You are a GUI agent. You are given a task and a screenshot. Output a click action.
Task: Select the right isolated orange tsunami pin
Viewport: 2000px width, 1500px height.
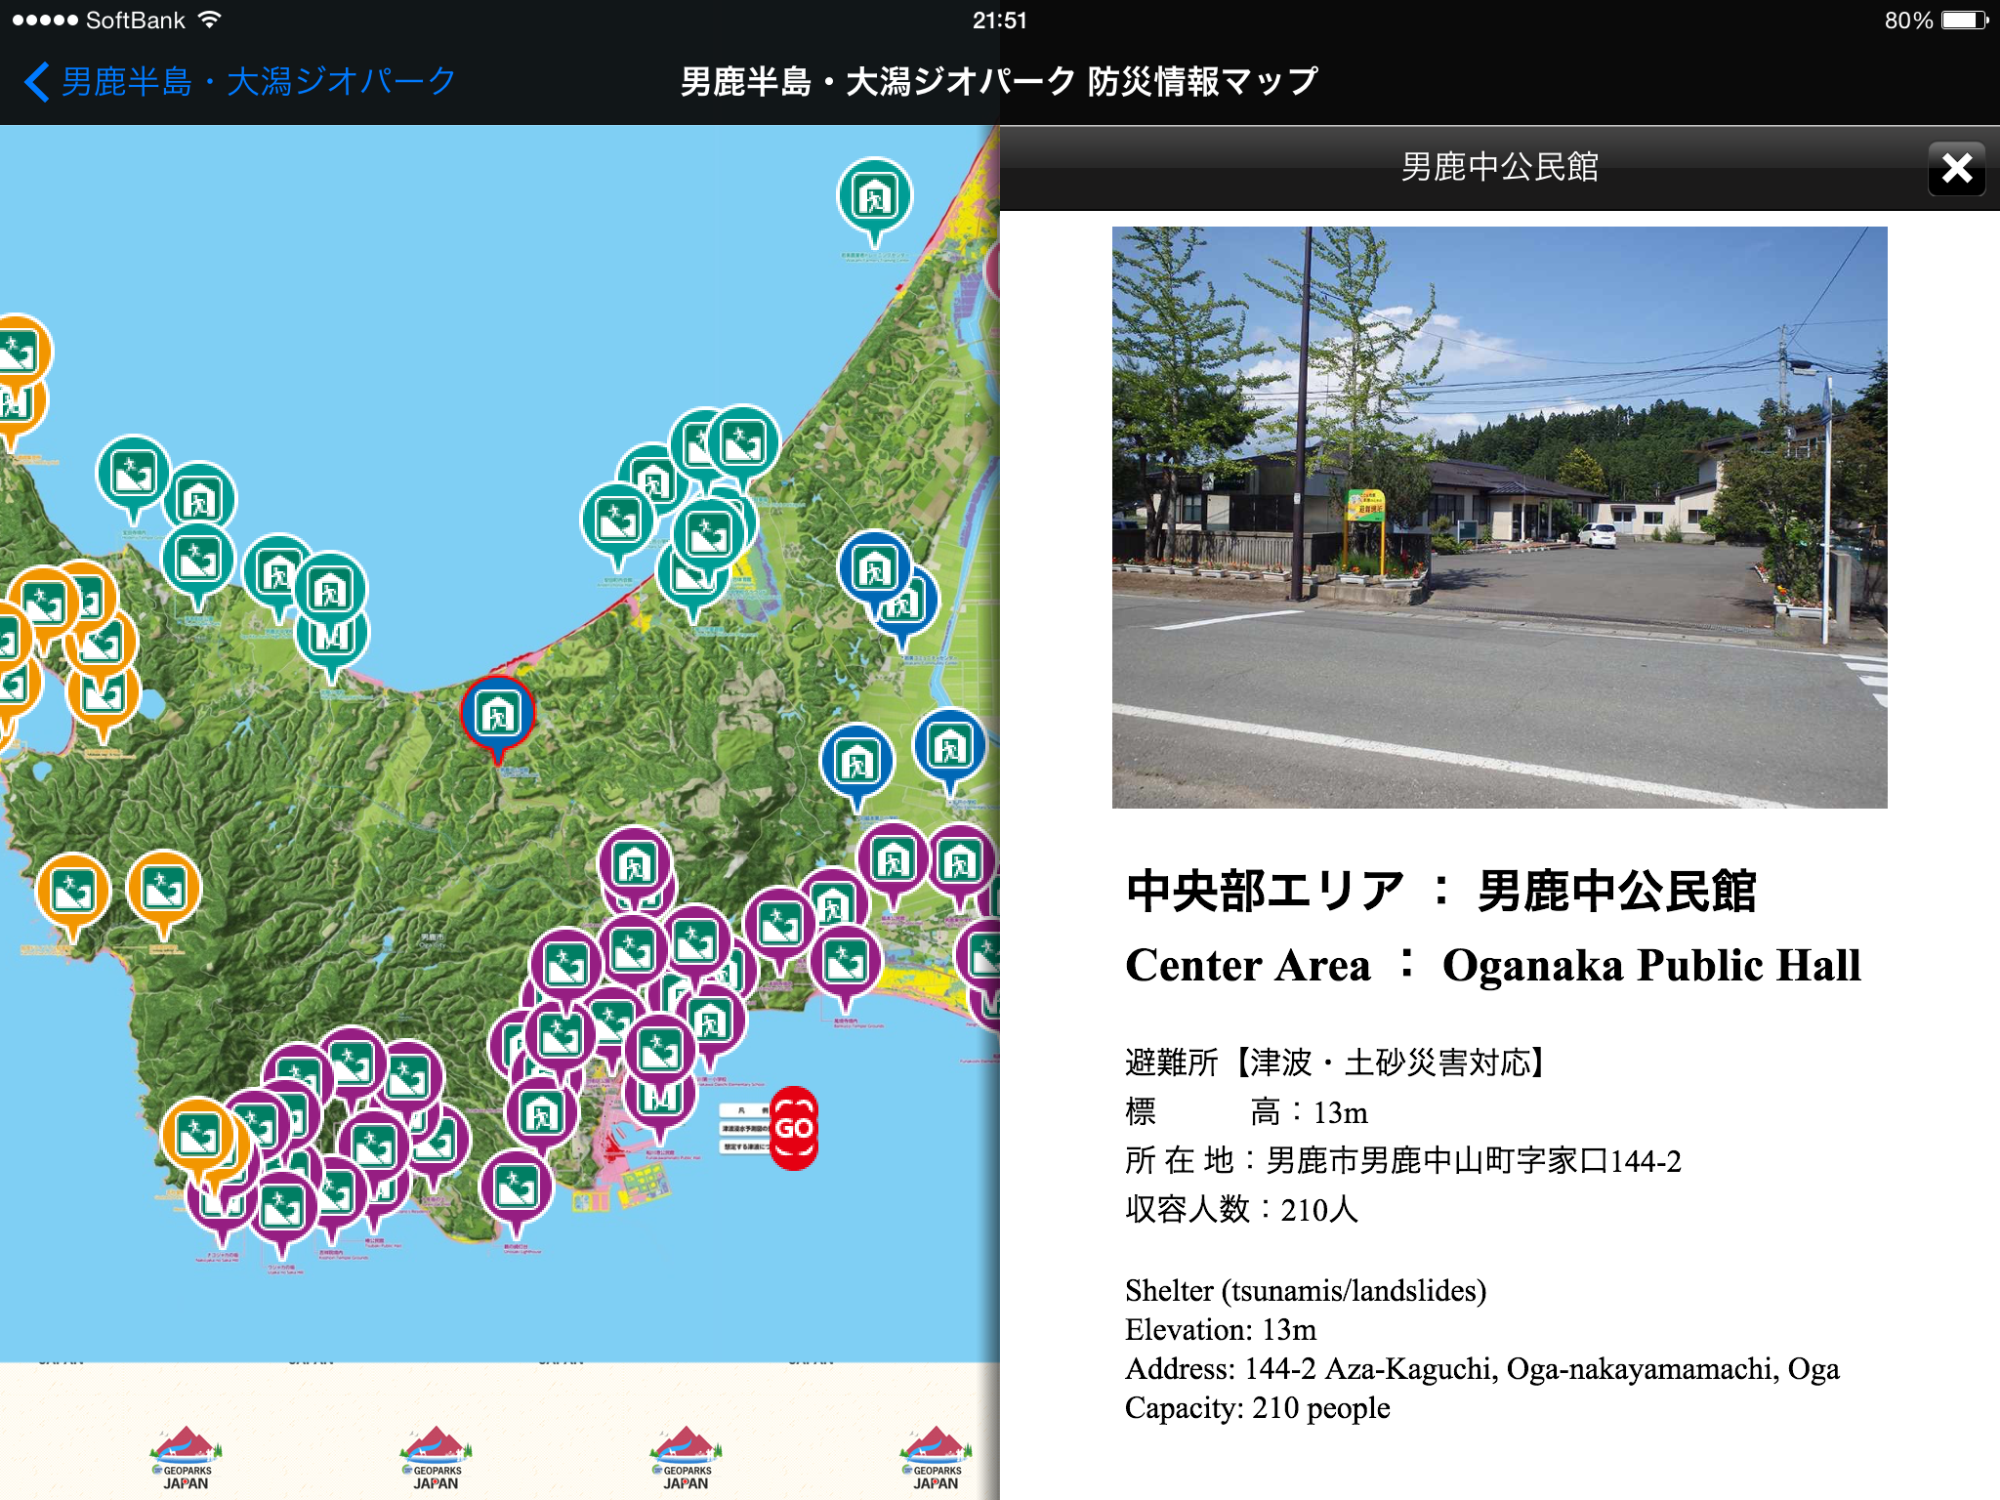tap(164, 888)
